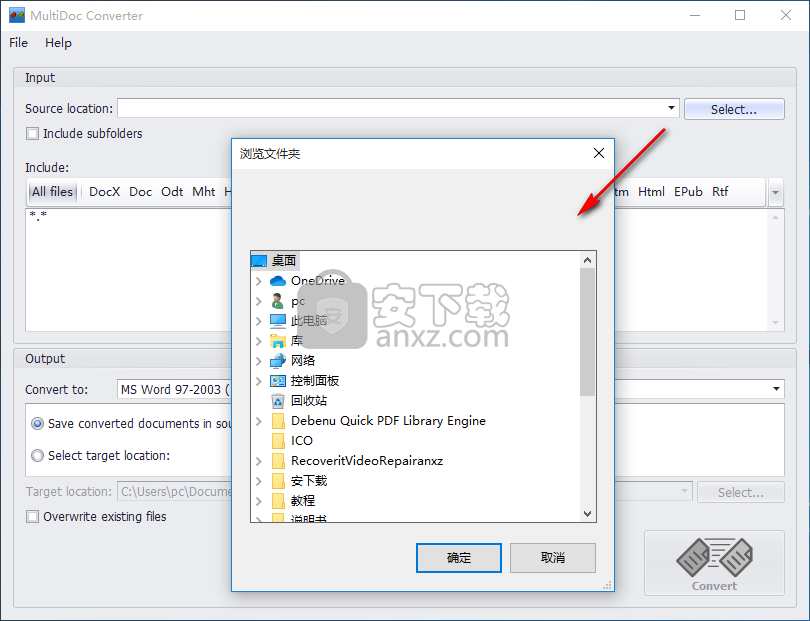Select the DocX filter tab
The height and width of the screenshot is (621, 810).
104,192
